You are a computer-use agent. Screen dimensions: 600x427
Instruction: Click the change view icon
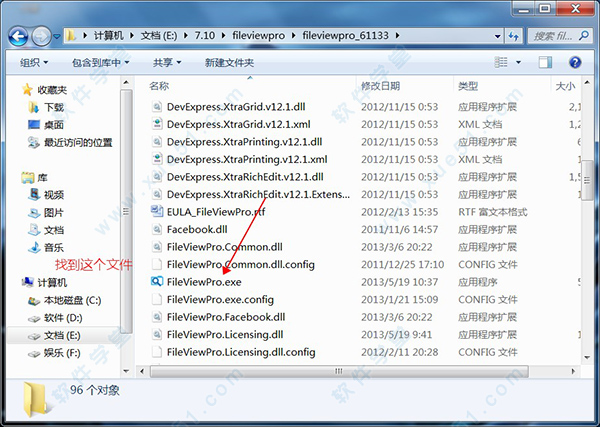(x=501, y=62)
